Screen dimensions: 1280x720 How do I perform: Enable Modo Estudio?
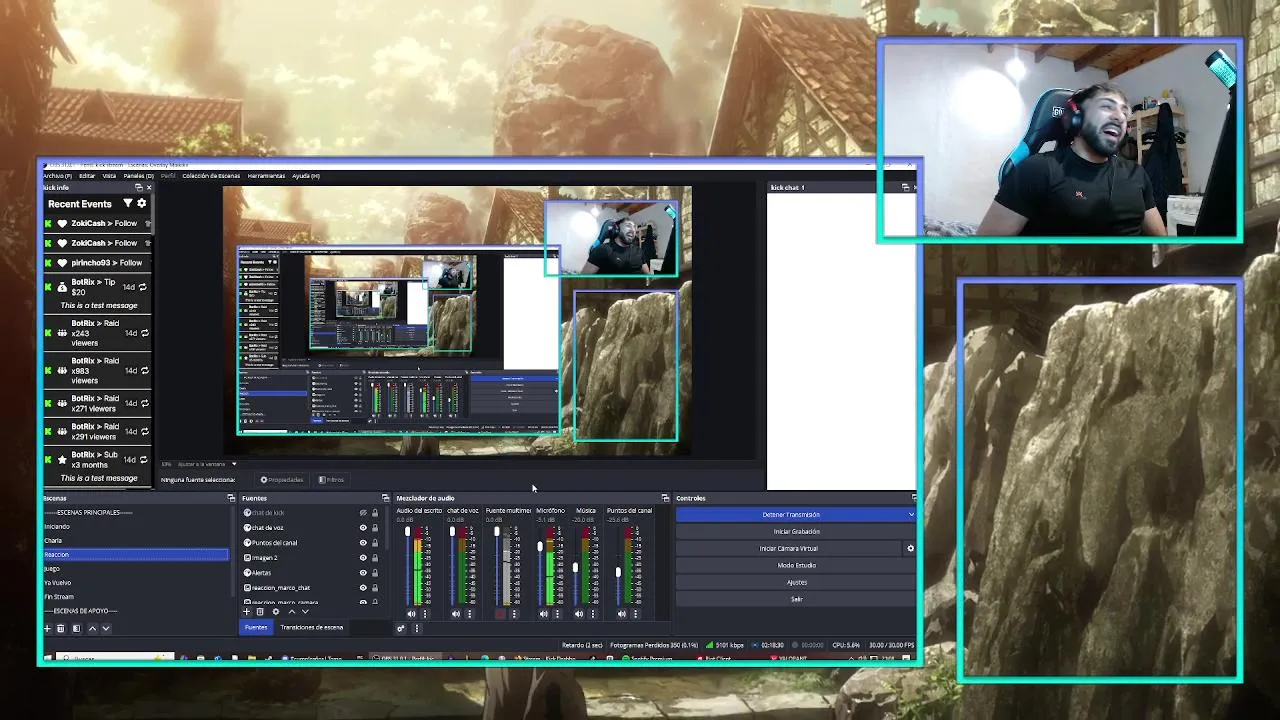(x=796, y=565)
